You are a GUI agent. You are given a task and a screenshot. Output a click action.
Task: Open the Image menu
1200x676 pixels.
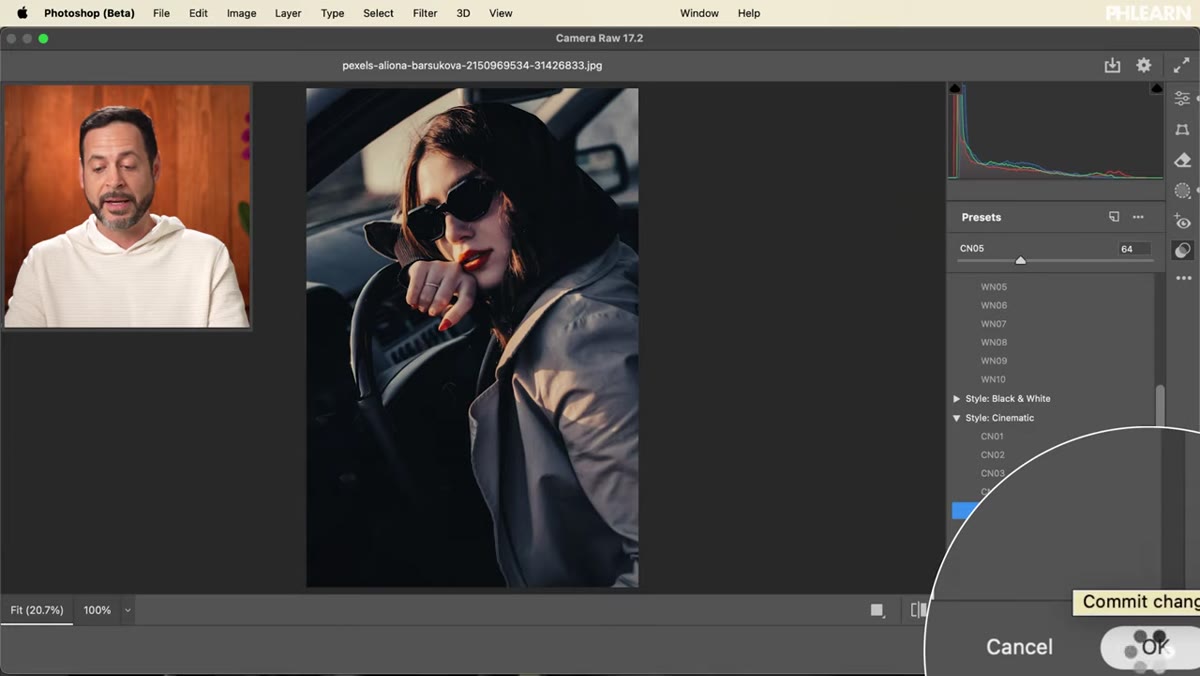241,13
